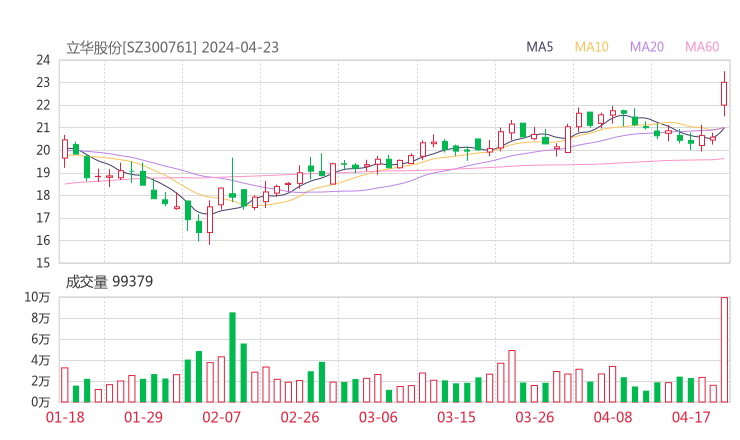Viewport: 740px width, 440px height.
Task: Click the price axis label 19
Action: coord(43,173)
